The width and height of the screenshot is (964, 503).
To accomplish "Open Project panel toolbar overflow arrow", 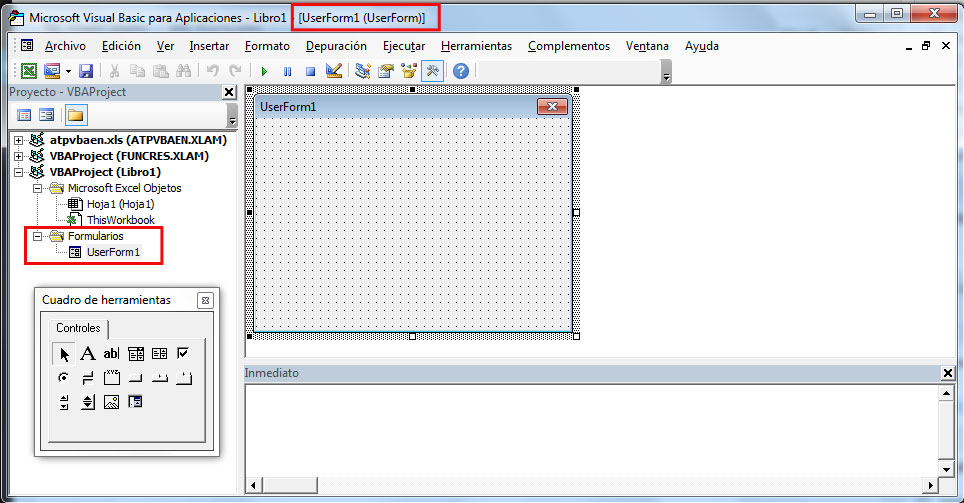I will [x=232, y=117].
